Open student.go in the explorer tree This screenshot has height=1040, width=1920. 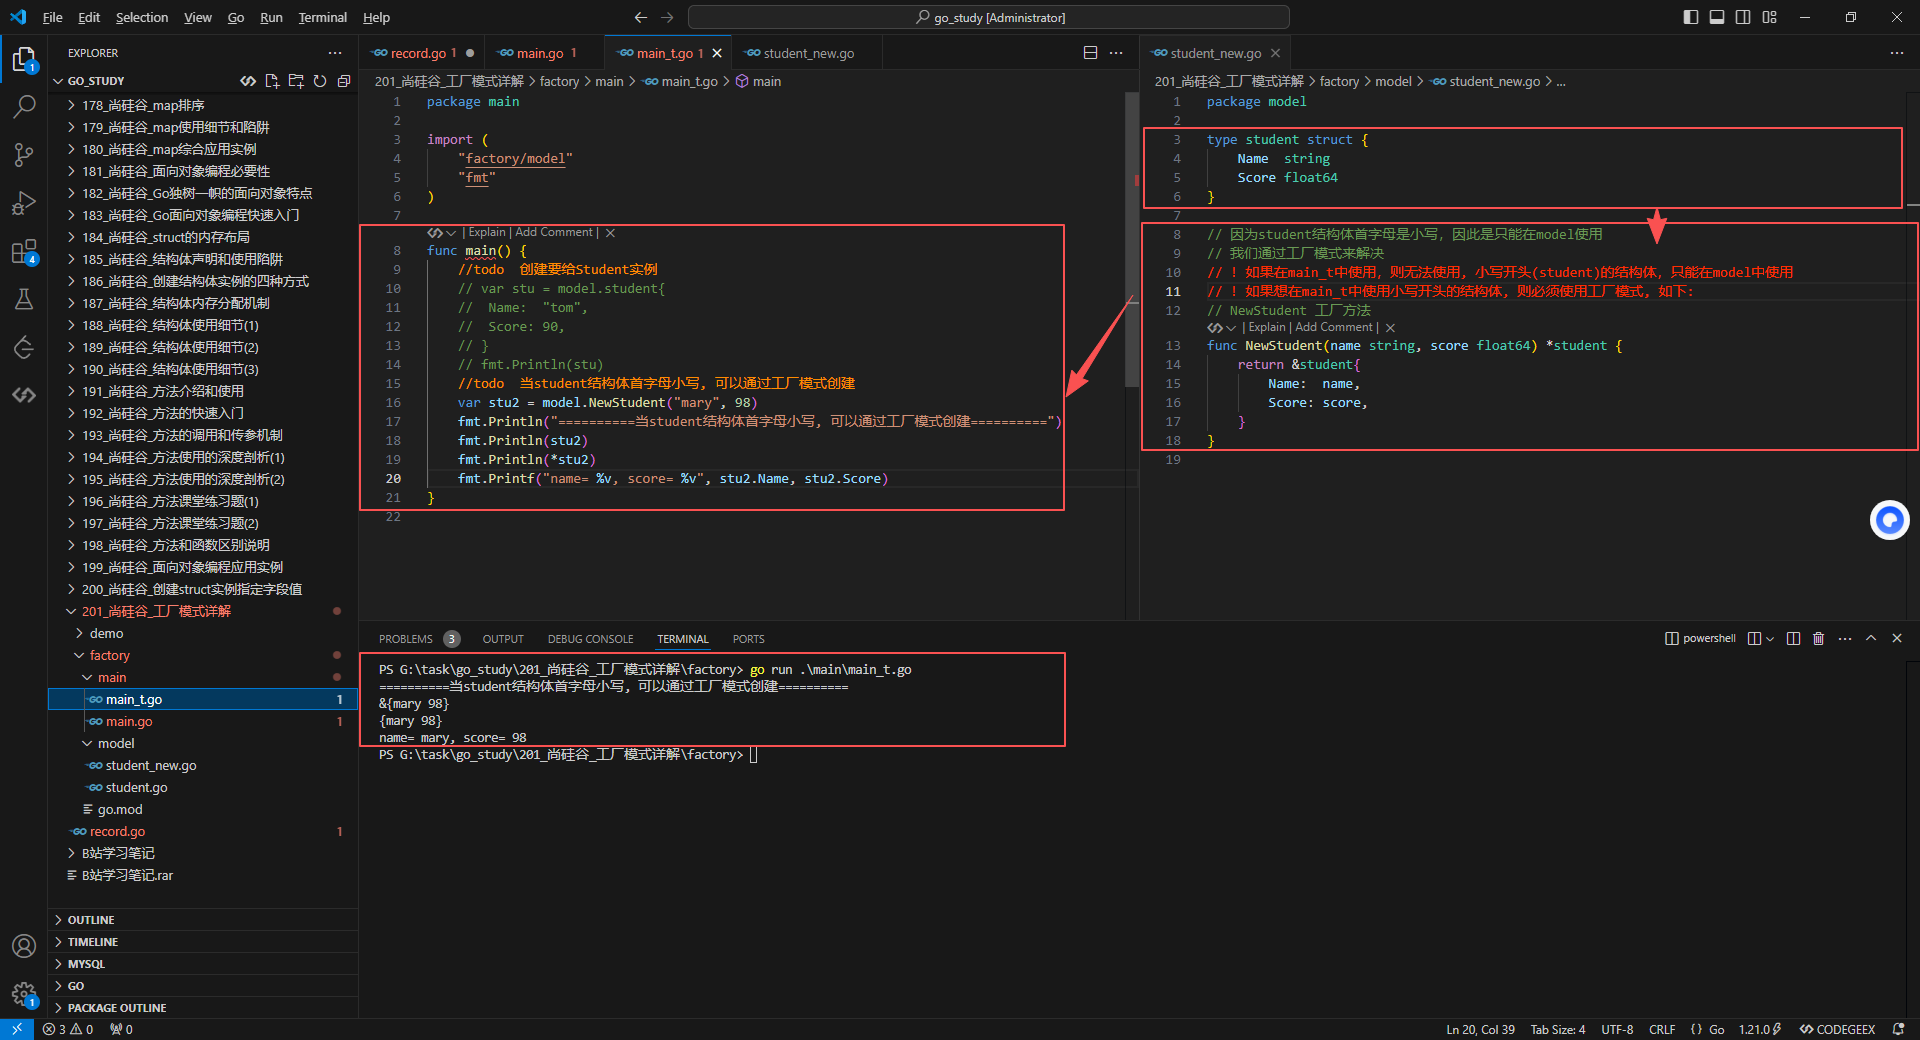click(137, 787)
